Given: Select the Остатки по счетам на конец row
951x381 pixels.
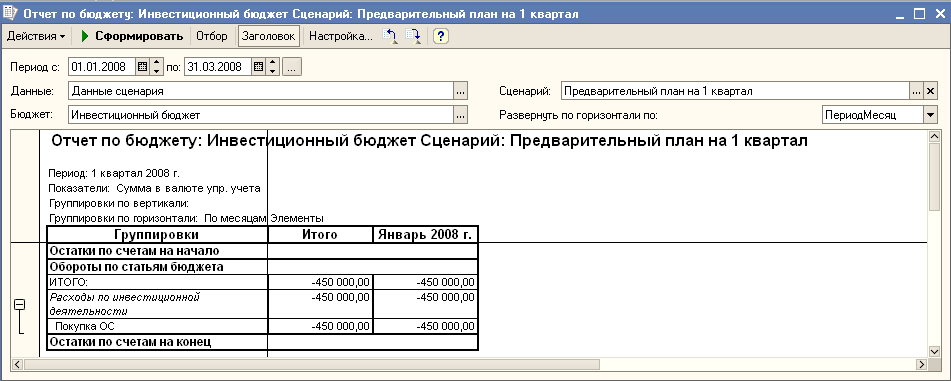Looking at the screenshot, I should (263, 342).
